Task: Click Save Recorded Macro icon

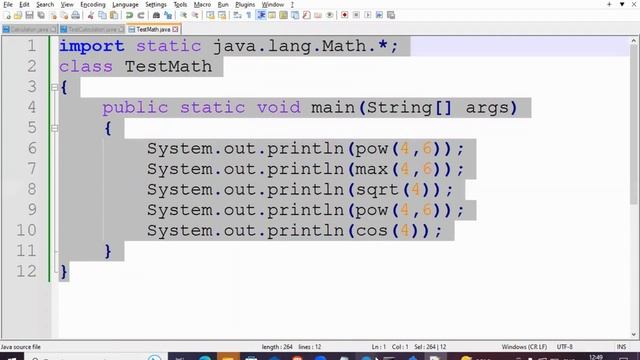Action: click(x=391, y=15)
